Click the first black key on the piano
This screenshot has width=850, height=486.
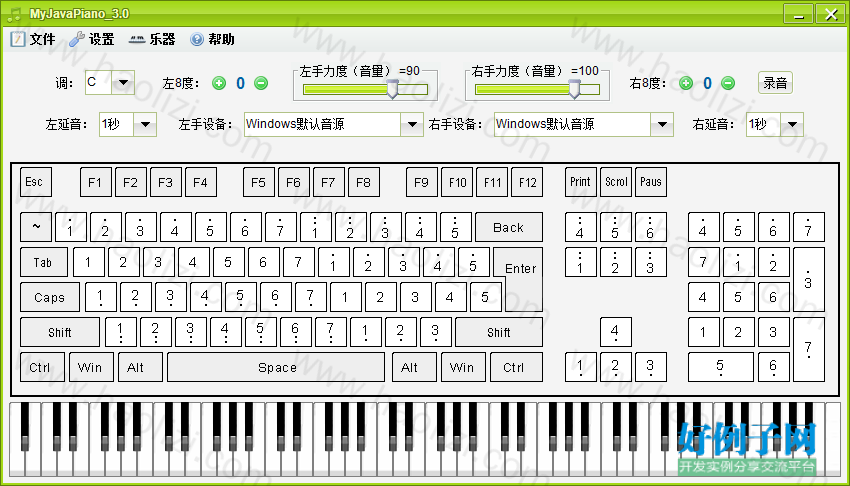click(x=25, y=427)
